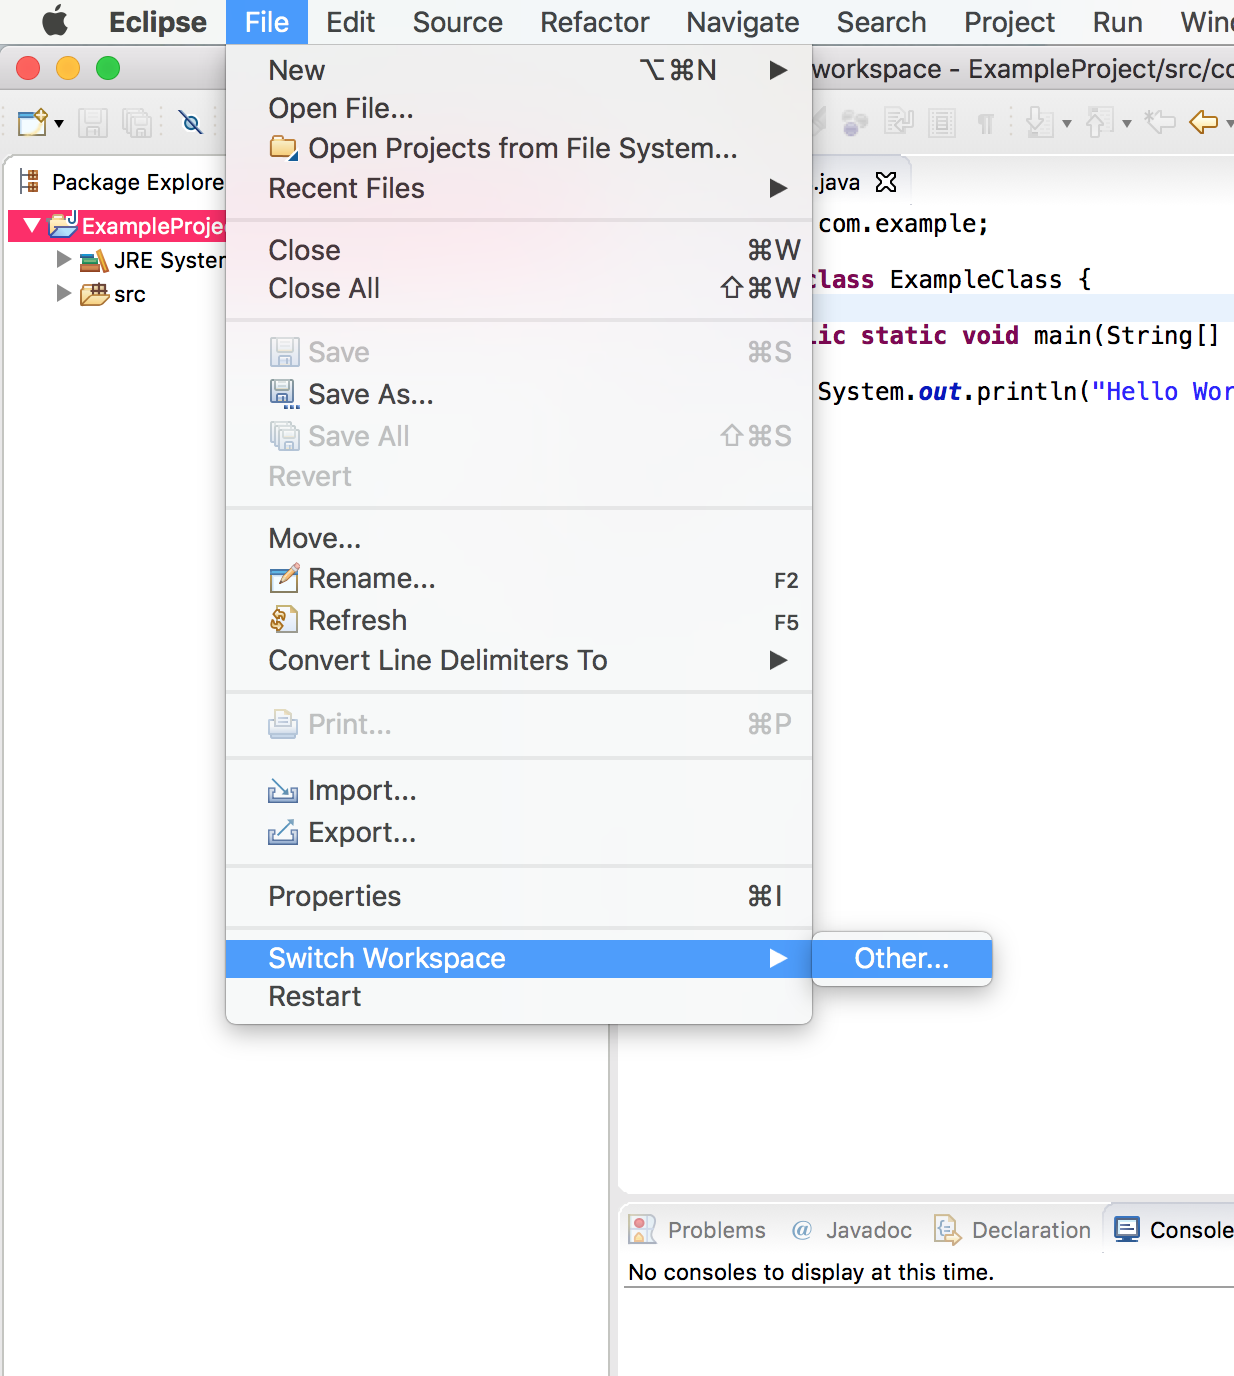The width and height of the screenshot is (1234, 1376).
Task: Choose Refresh from the File menu
Action: point(519,620)
